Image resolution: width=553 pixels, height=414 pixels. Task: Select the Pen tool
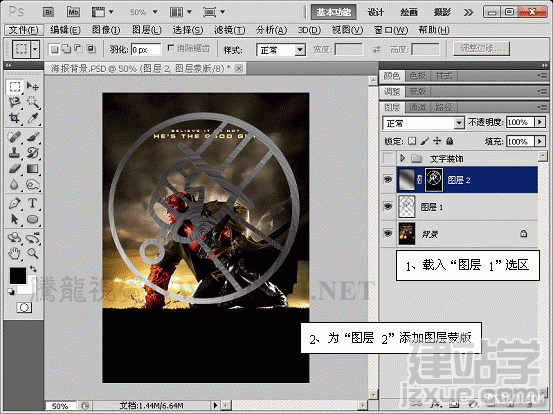point(14,203)
